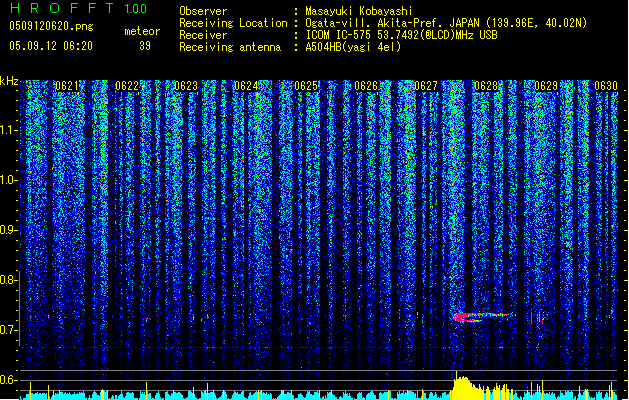Click the 0.7 kHz axis label
The image size is (629, 400).
pyautogui.click(x=9, y=330)
